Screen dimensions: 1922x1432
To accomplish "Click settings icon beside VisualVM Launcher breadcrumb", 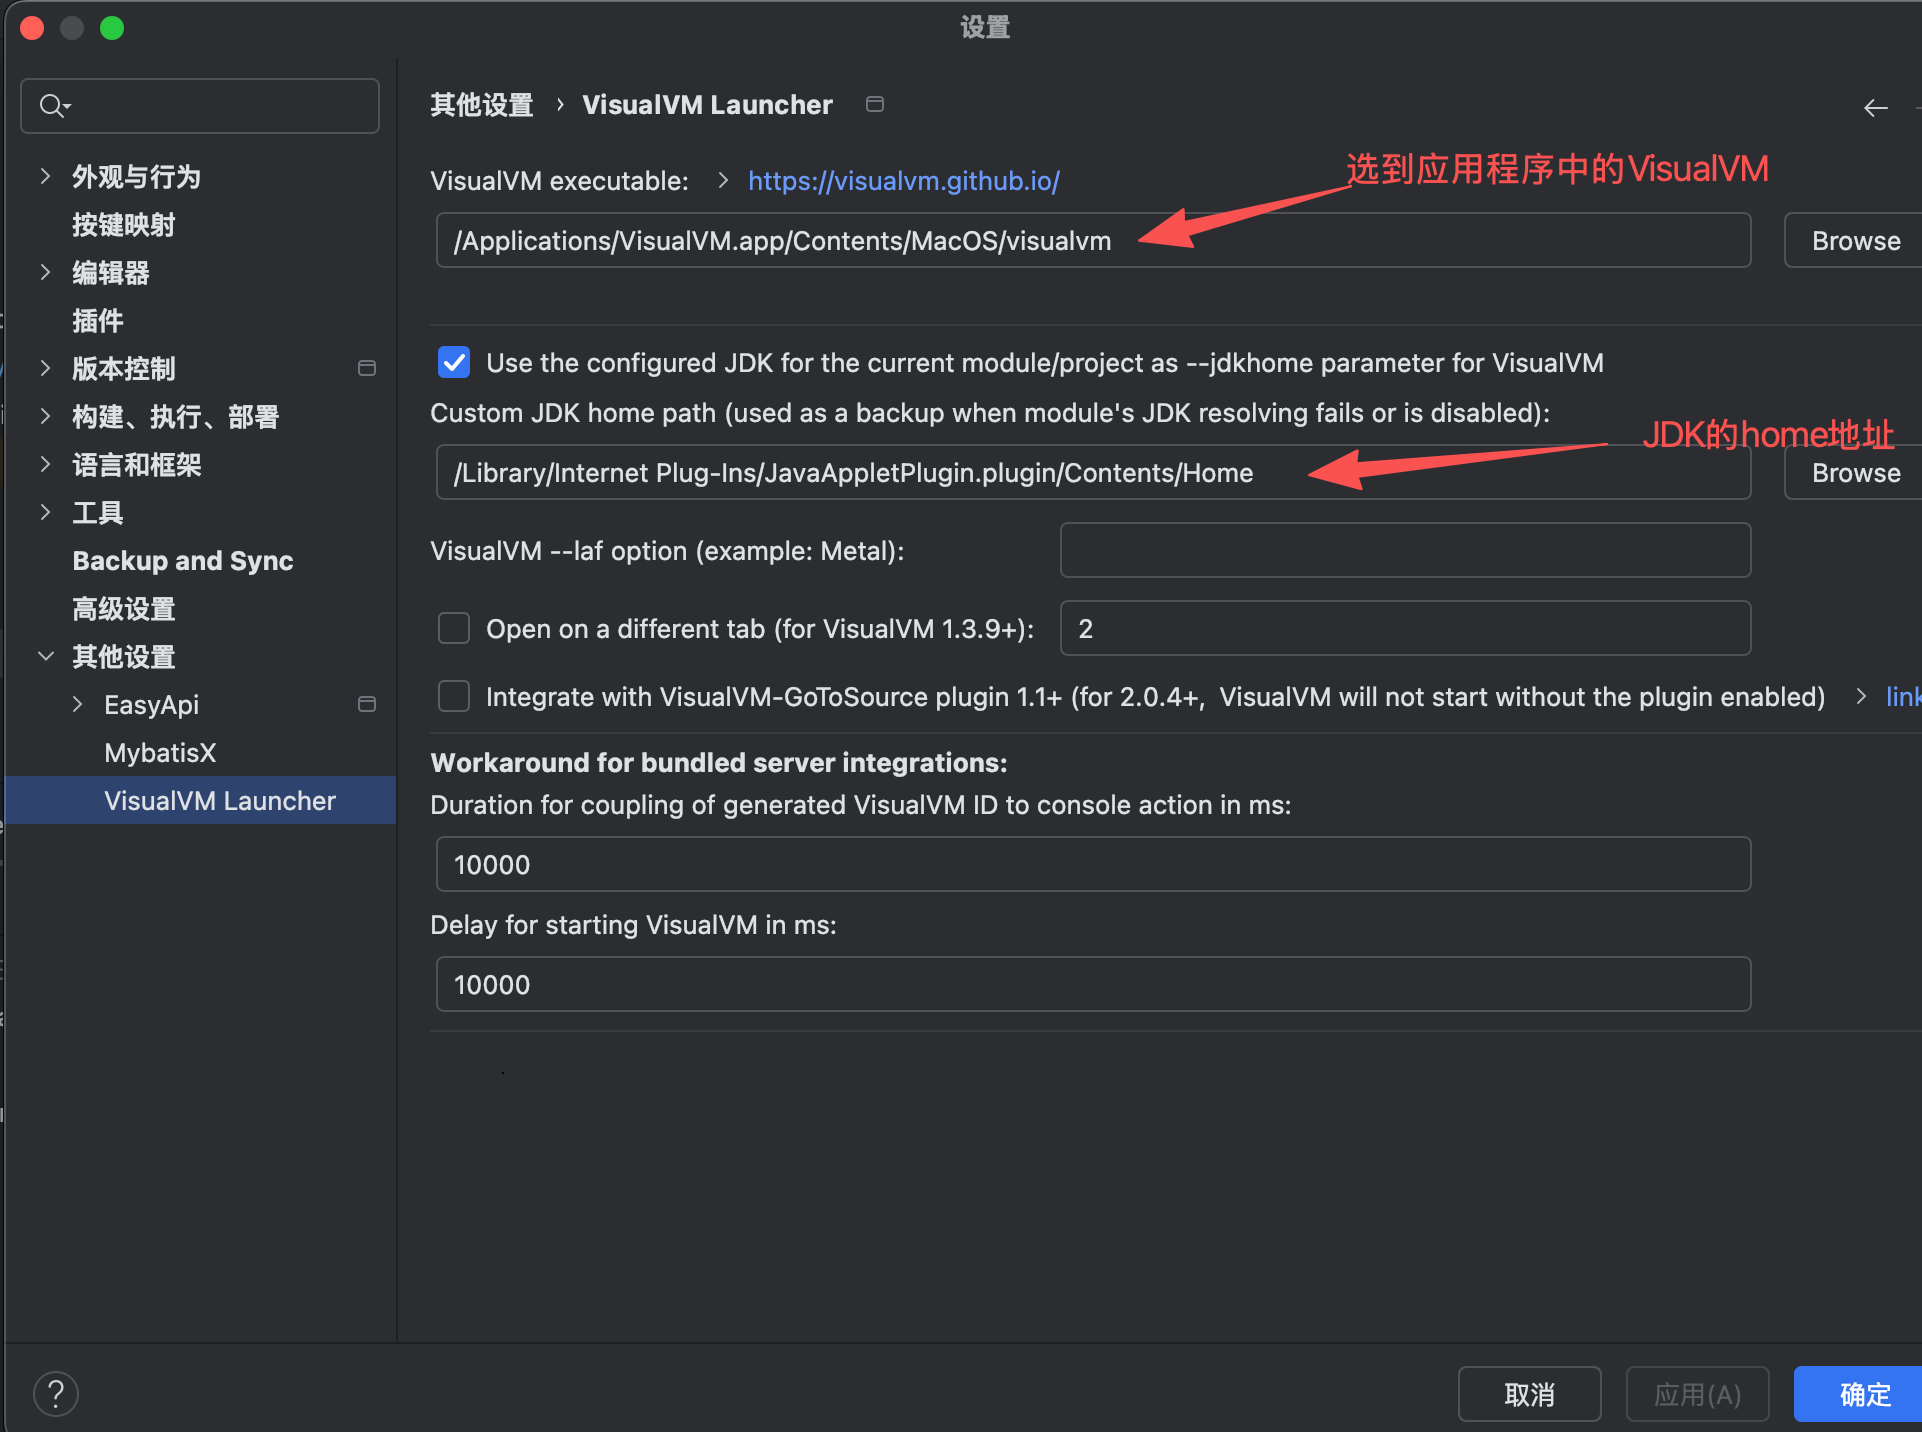I will [875, 104].
